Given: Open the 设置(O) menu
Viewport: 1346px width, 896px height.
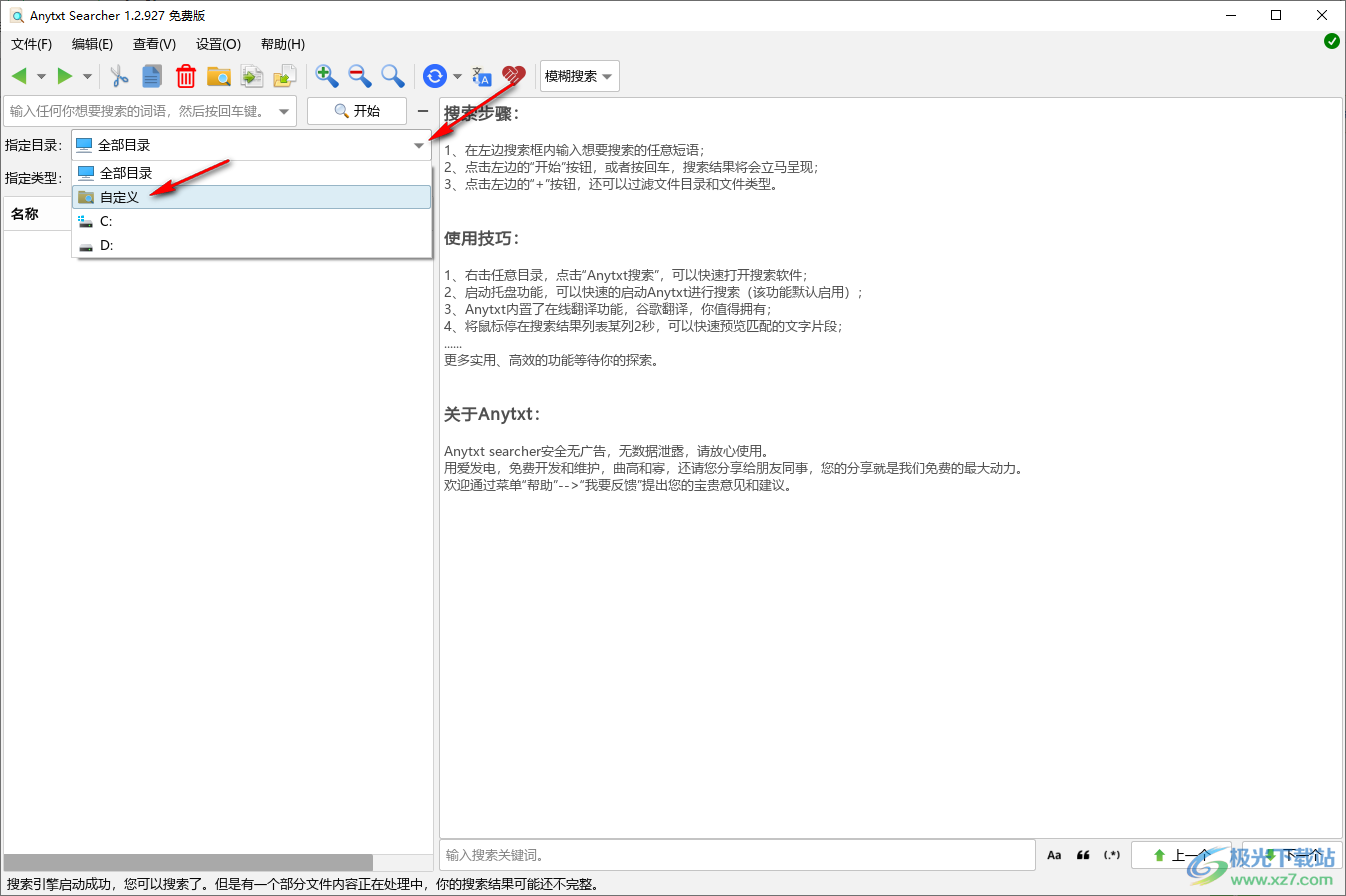Looking at the screenshot, I should [x=218, y=44].
